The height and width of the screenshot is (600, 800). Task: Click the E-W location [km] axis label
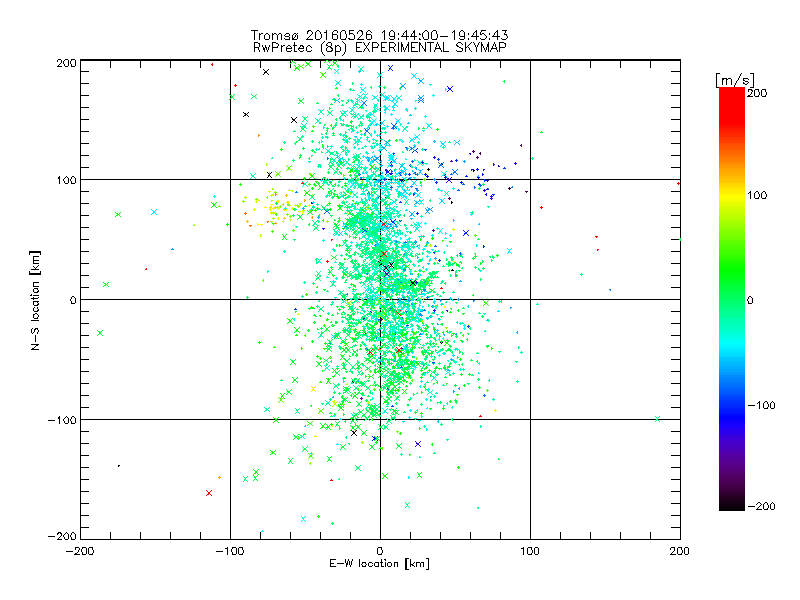click(x=379, y=564)
